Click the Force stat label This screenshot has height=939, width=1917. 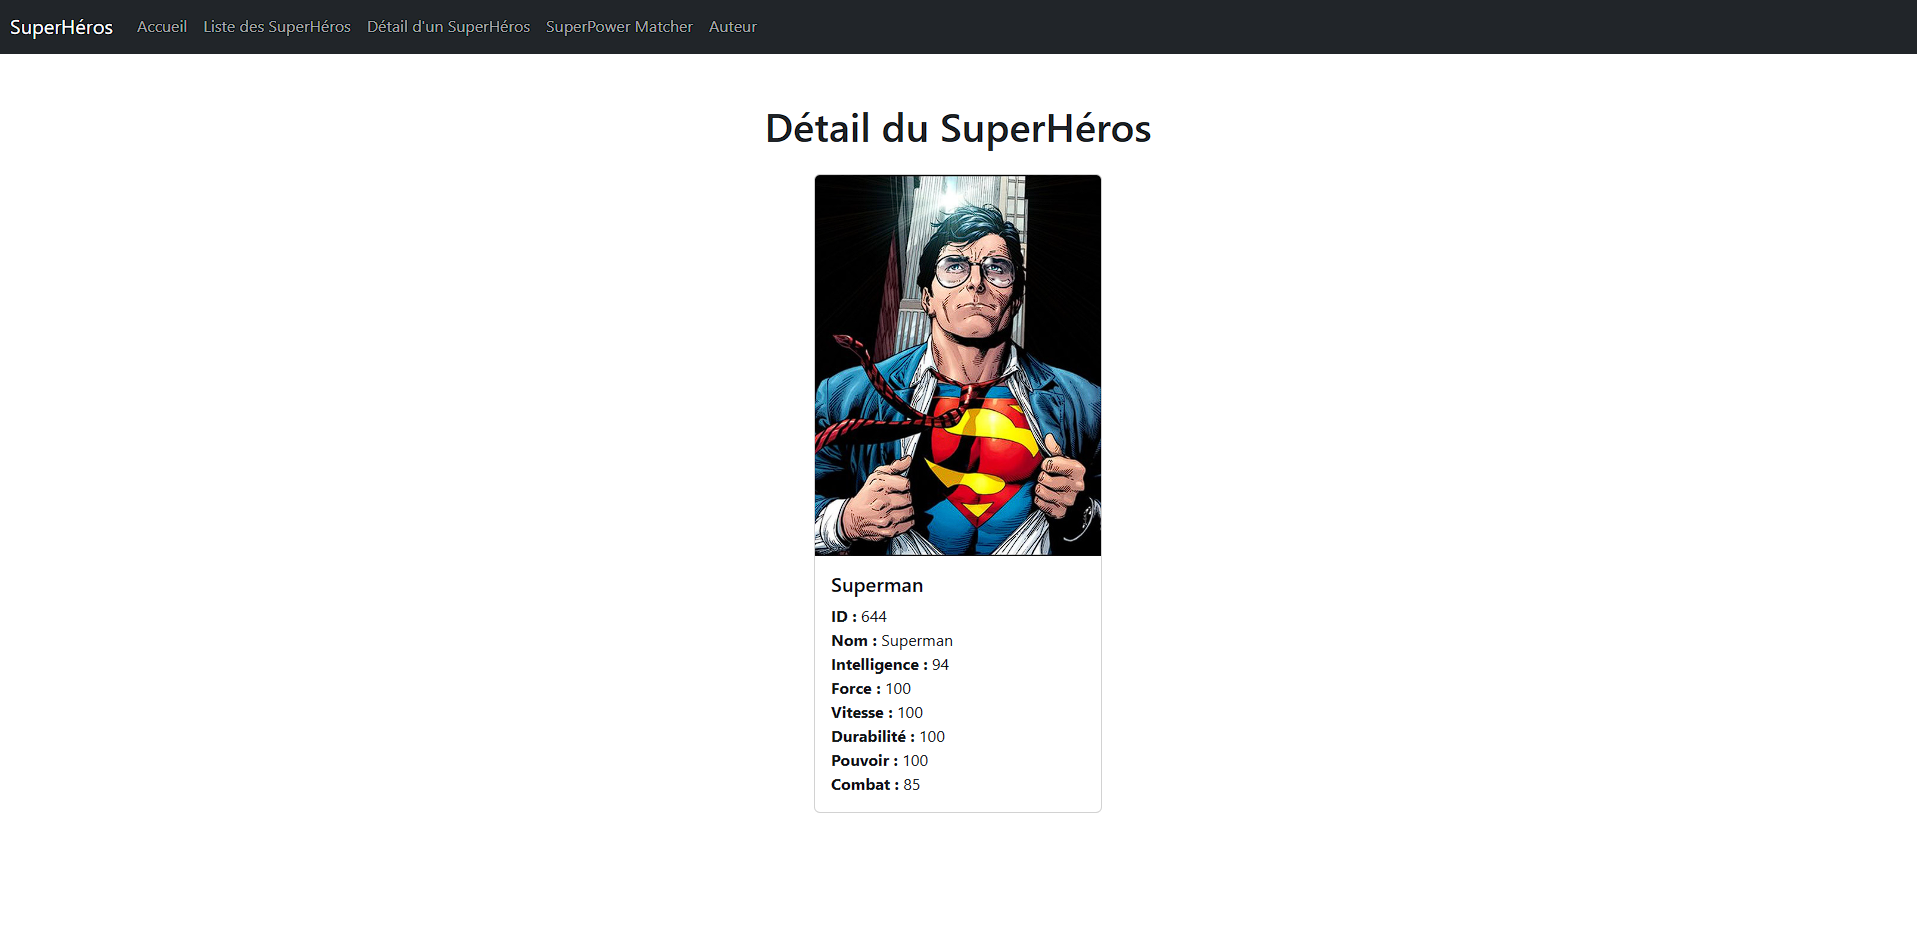coord(855,689)
